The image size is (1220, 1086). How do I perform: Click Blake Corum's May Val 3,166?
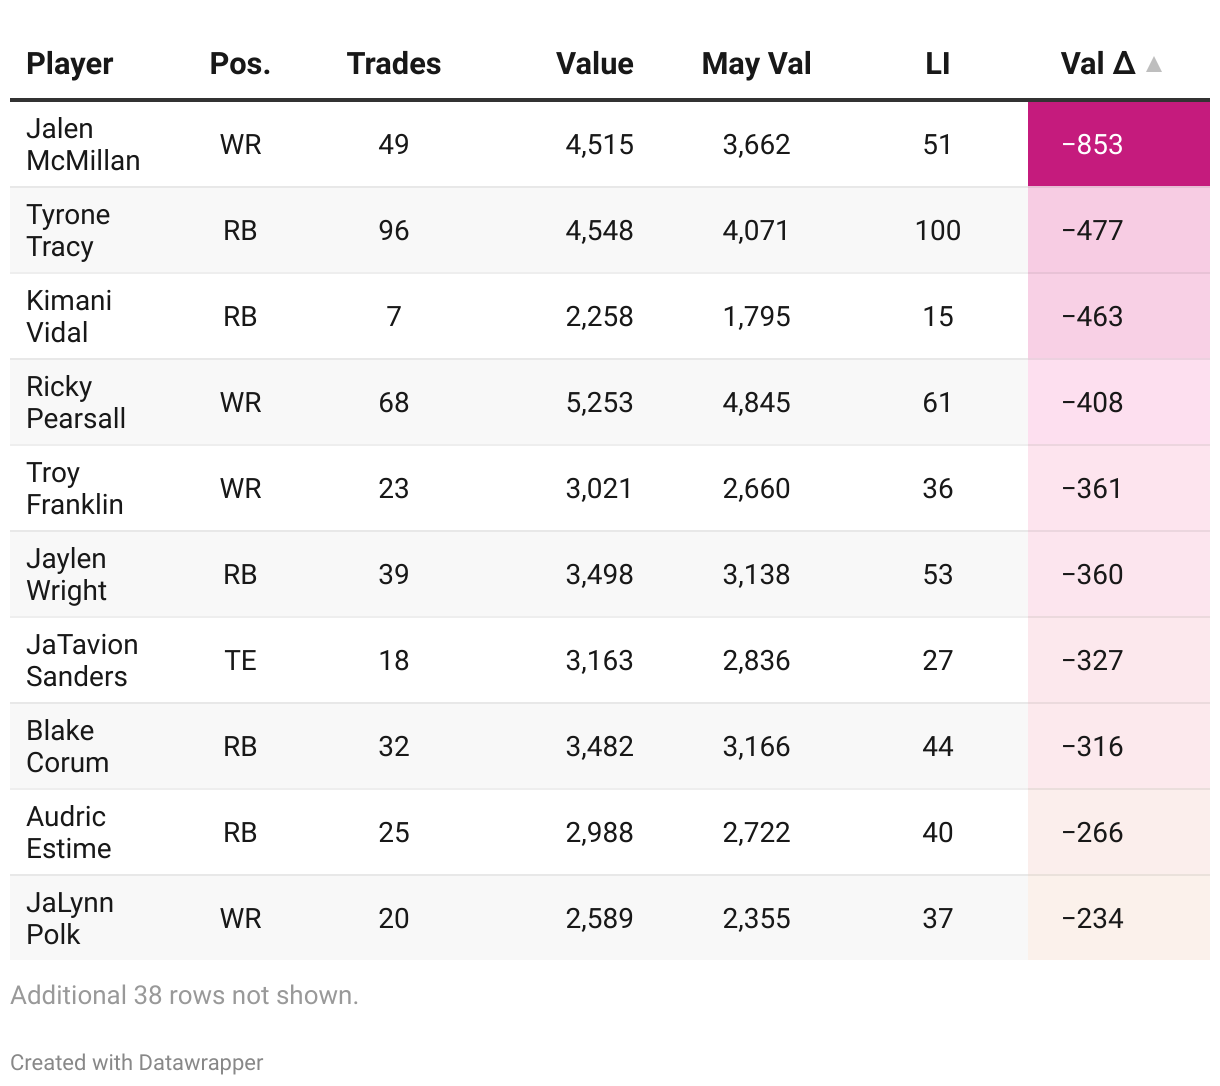[756, 747]
